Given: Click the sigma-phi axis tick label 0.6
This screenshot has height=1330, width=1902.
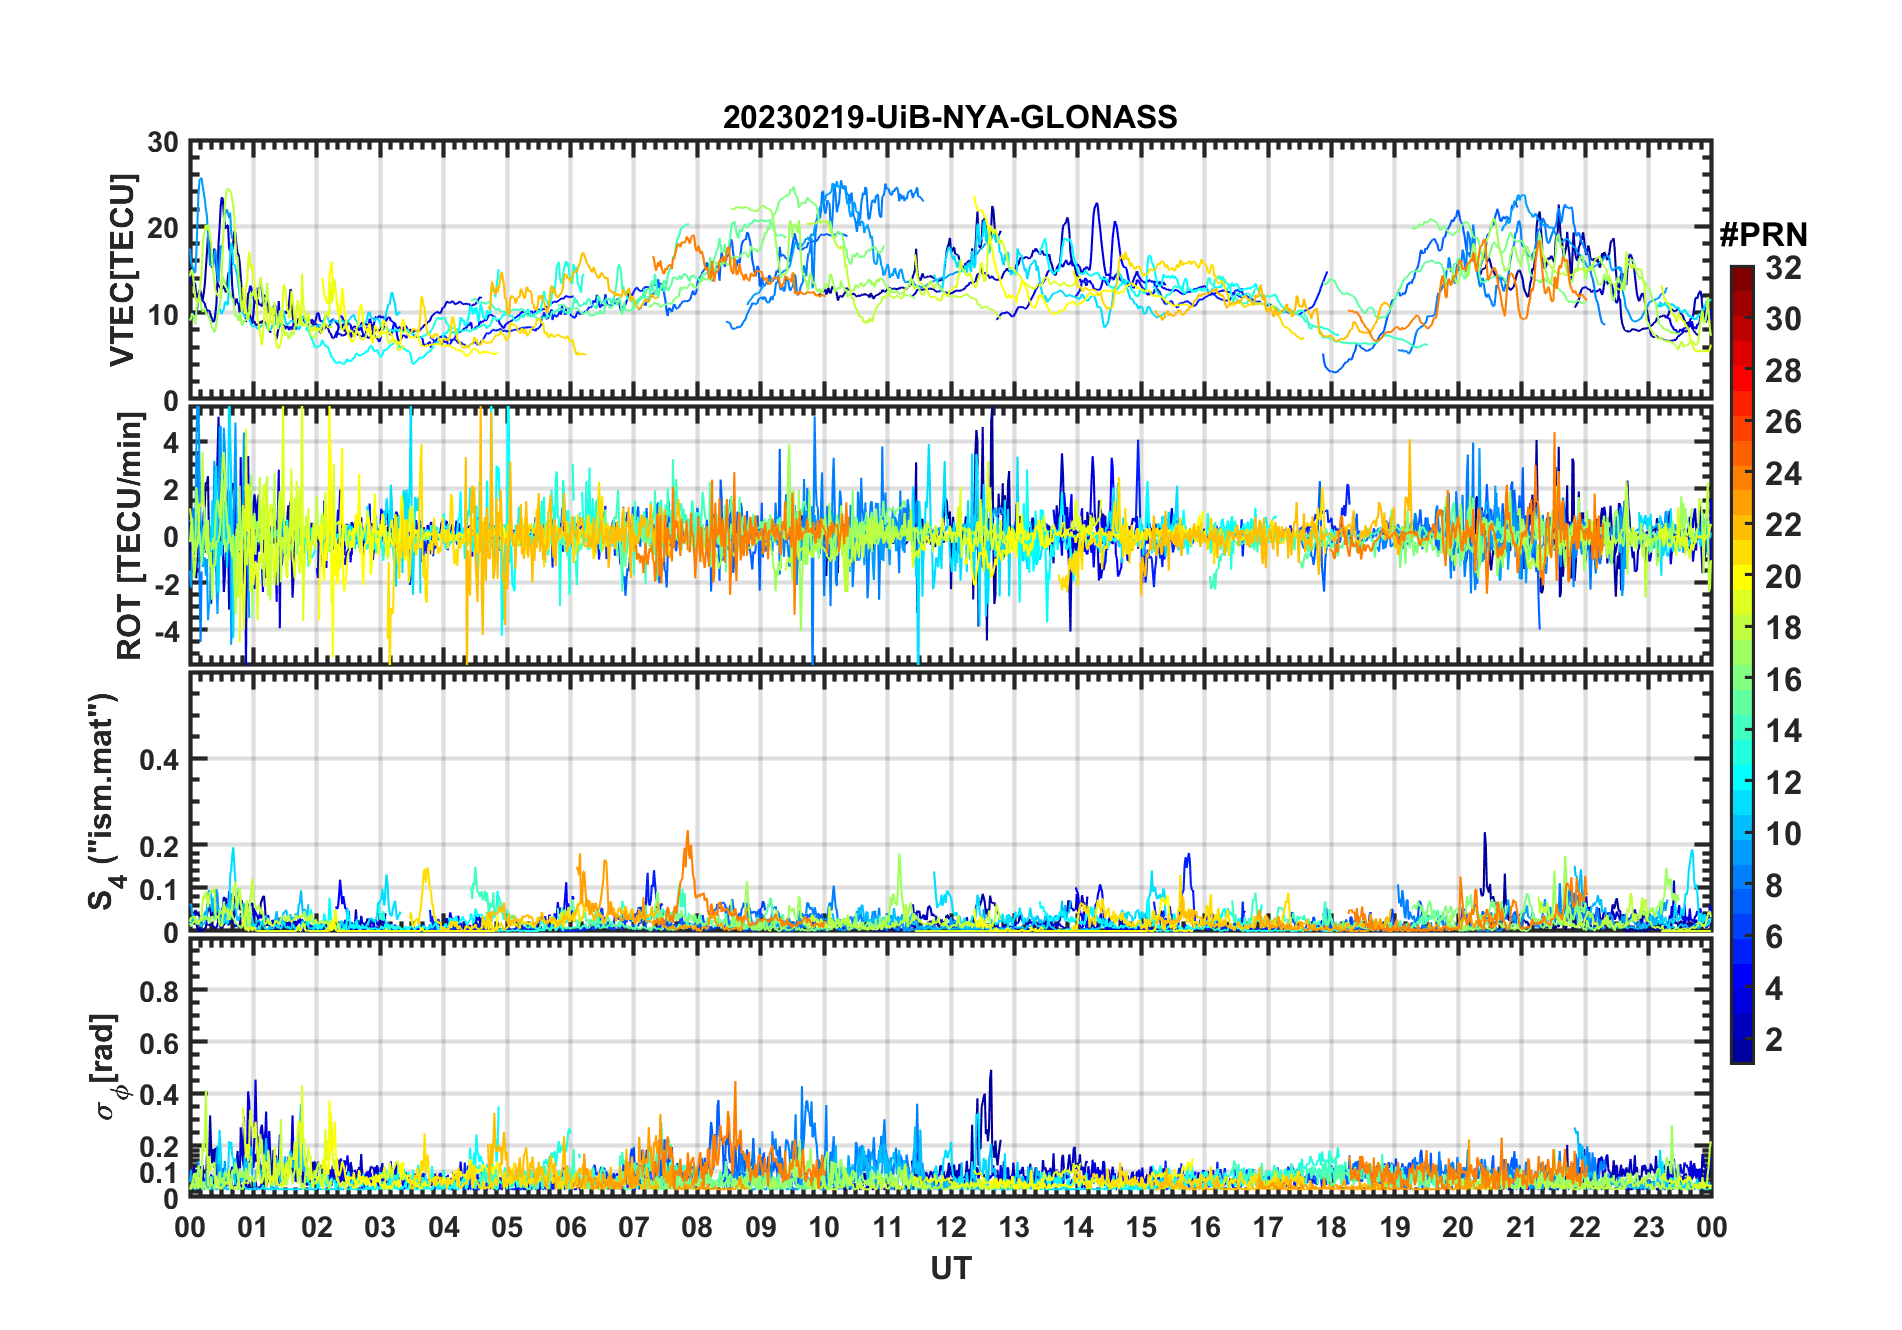Looking at the screenshot, I should coord(158,1043).
